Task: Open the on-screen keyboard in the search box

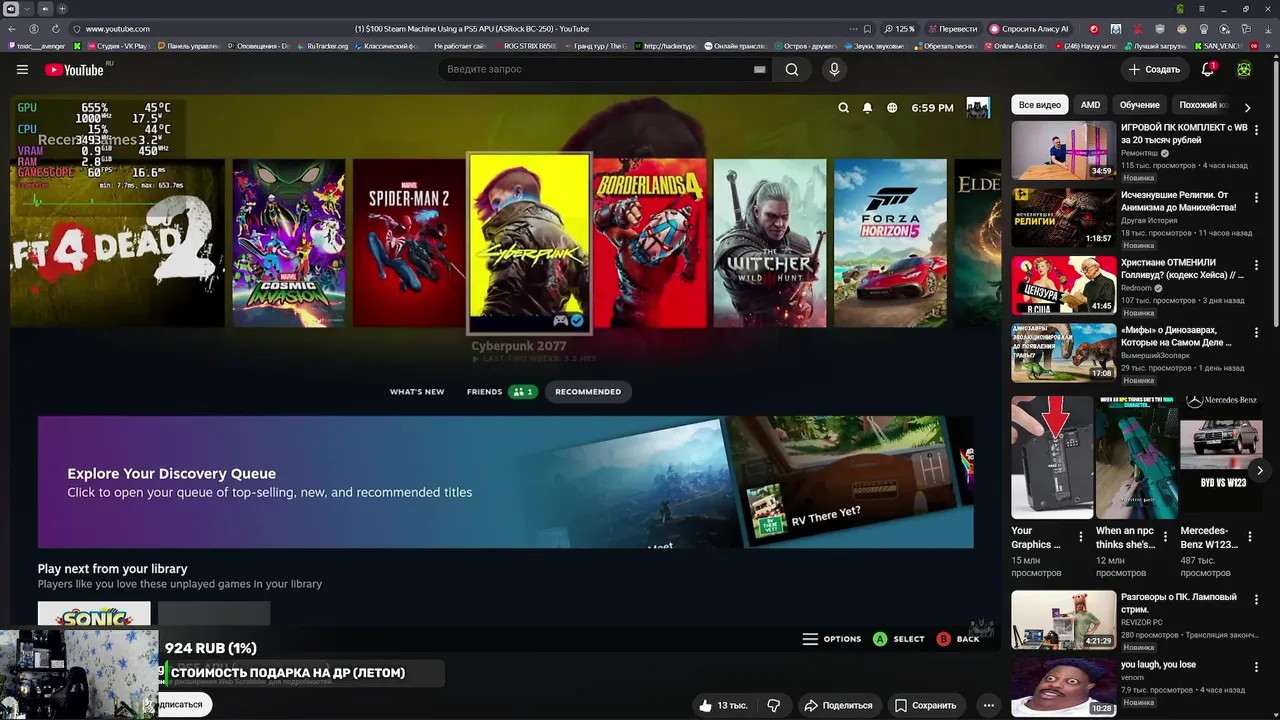Action: (759, 69)
